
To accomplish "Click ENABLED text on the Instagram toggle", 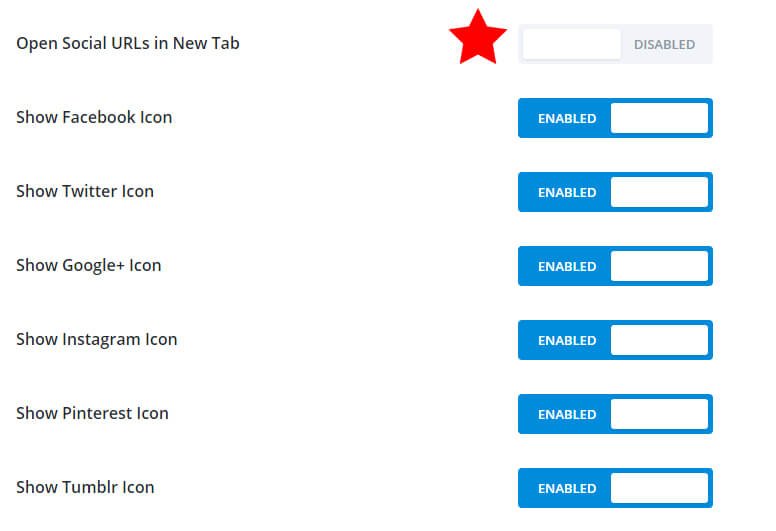I will (x=567, y=340).
